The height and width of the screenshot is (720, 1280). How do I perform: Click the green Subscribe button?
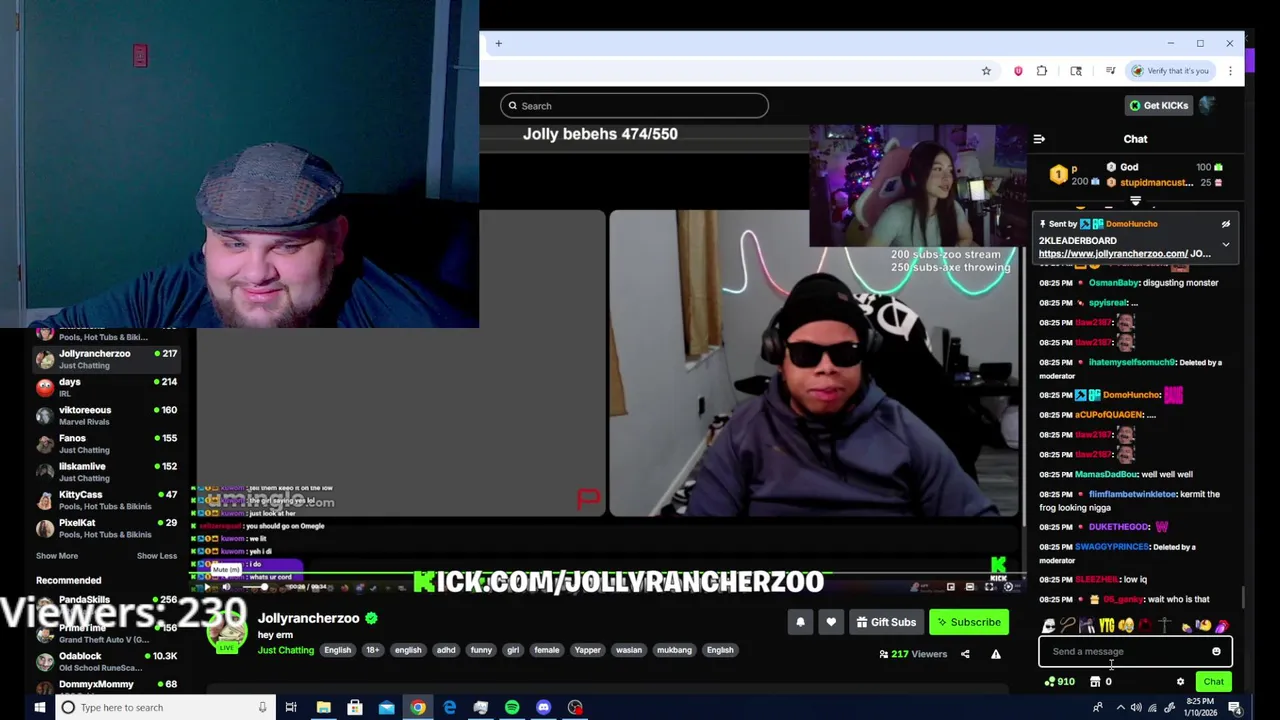pyautogui.click(x=968, y=622)
